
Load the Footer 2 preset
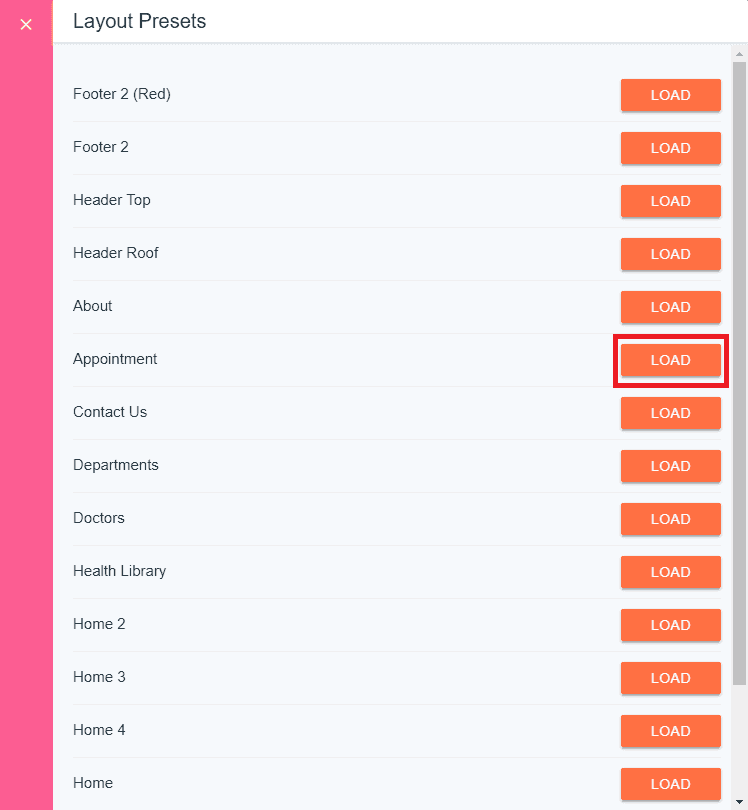[670, 148]
